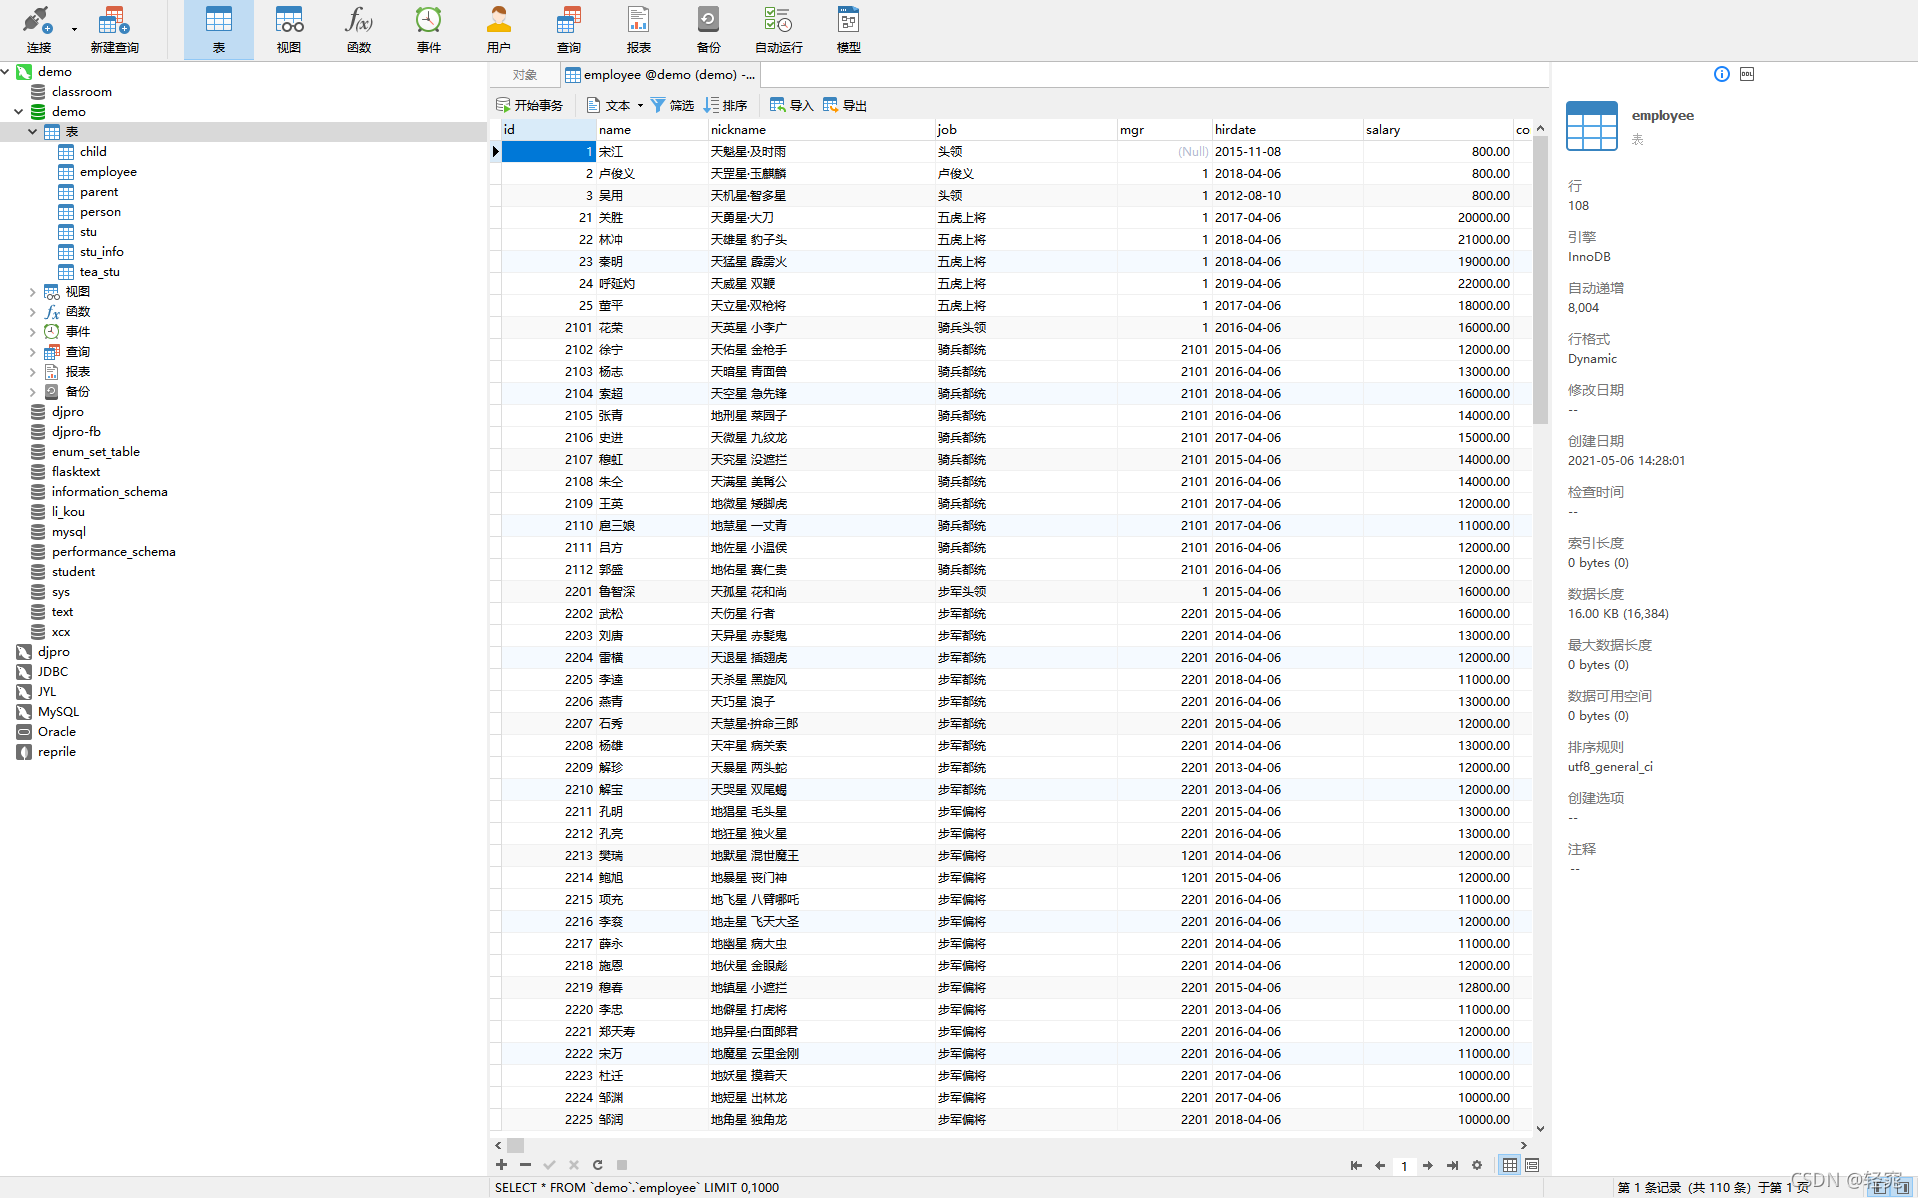Click the vertical scrollbar of data grid

pos(1540,280)
